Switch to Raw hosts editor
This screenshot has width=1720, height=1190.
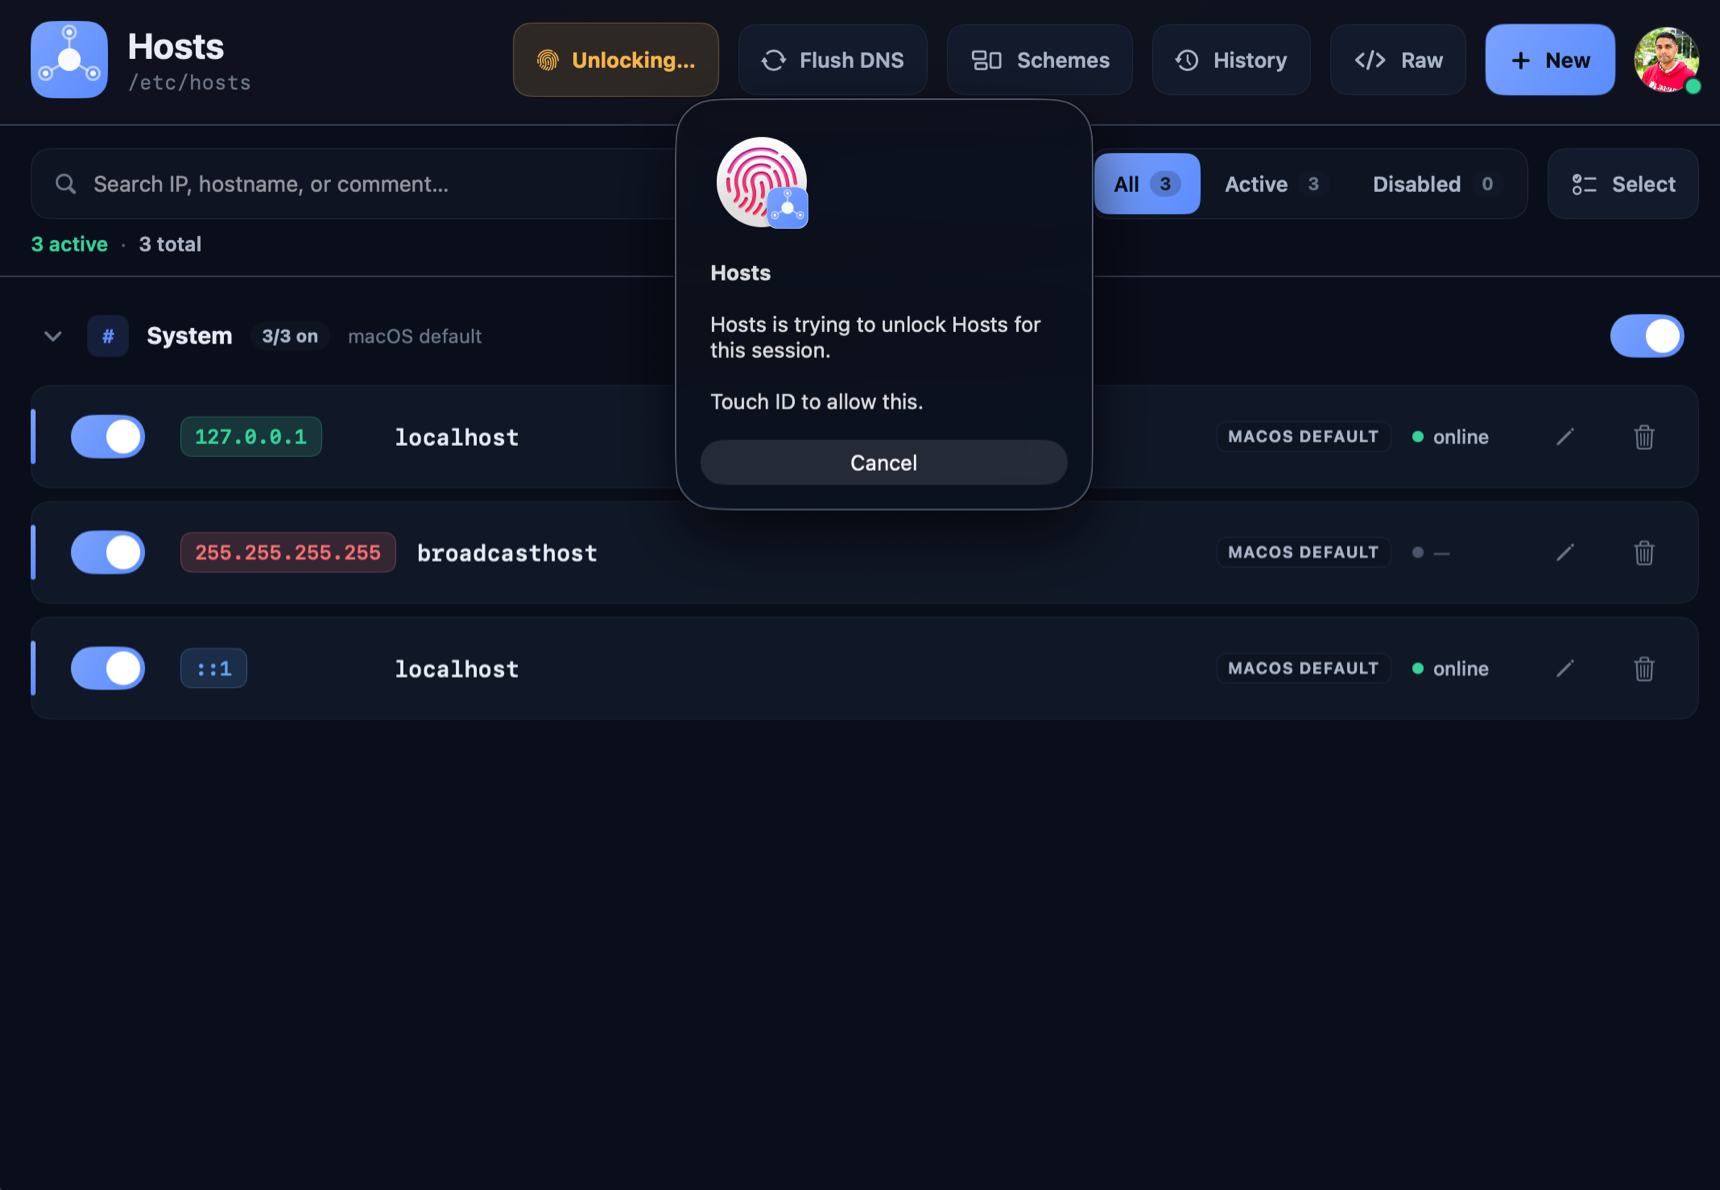point(1398,60)
